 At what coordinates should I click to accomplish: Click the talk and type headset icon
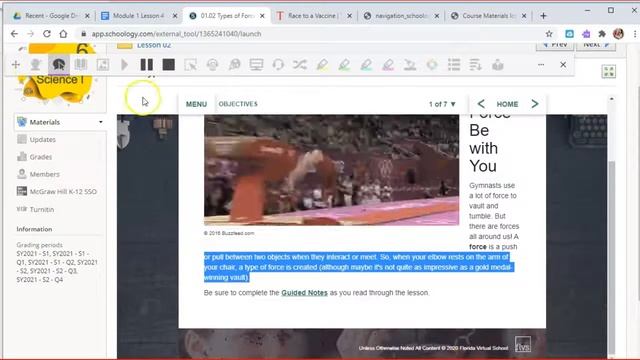278,64
